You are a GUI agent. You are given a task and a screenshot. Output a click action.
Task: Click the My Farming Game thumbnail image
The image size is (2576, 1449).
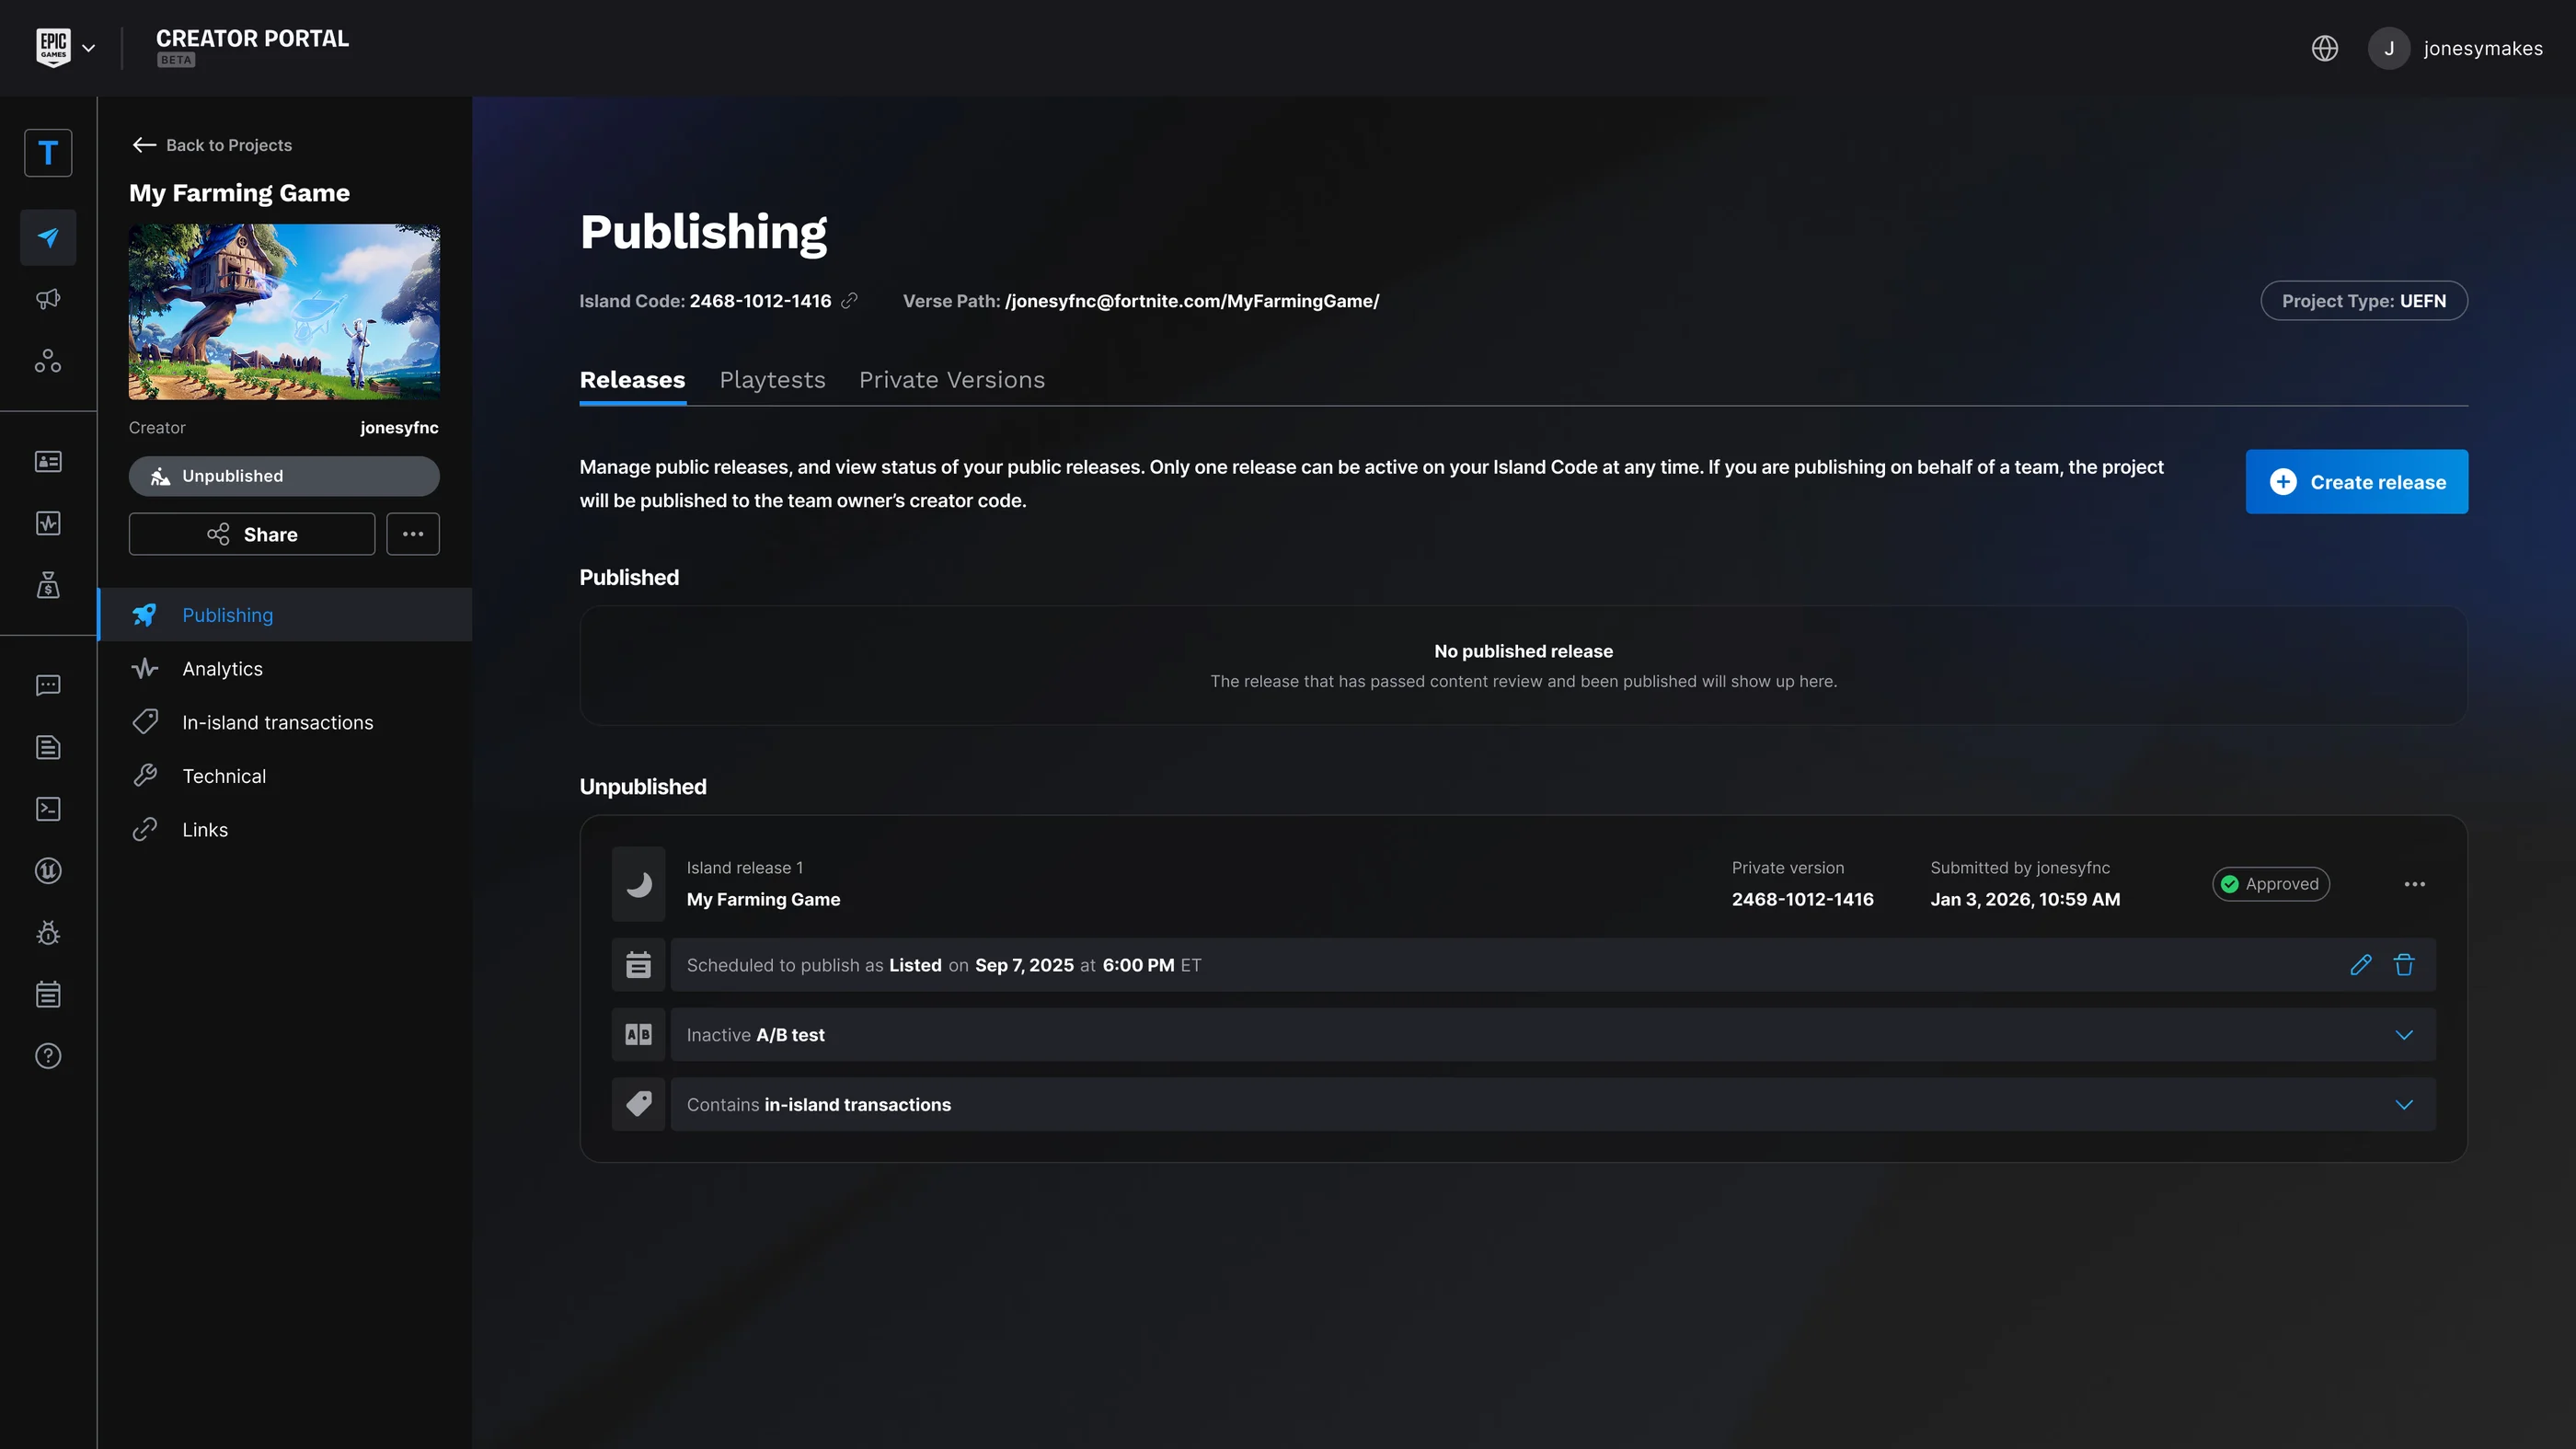[284, 312]
